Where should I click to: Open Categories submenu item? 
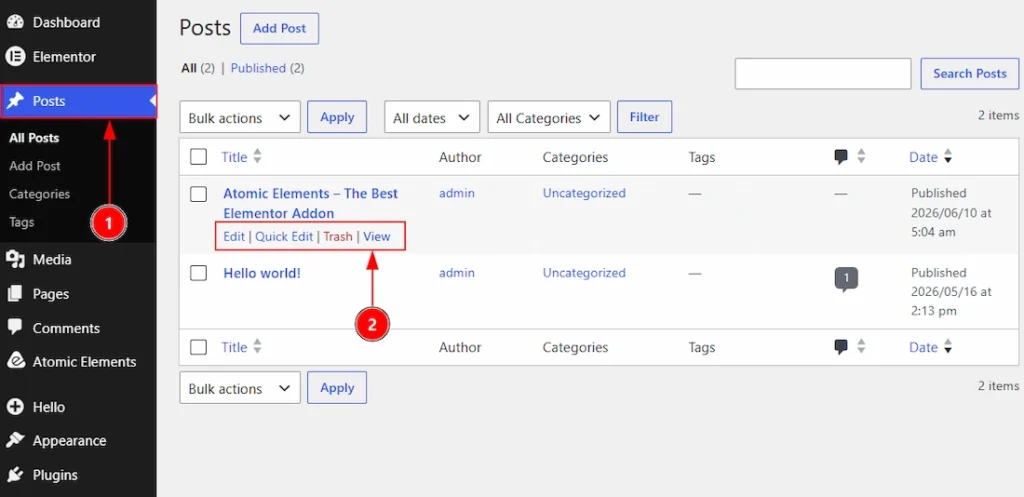coord(39,194)
